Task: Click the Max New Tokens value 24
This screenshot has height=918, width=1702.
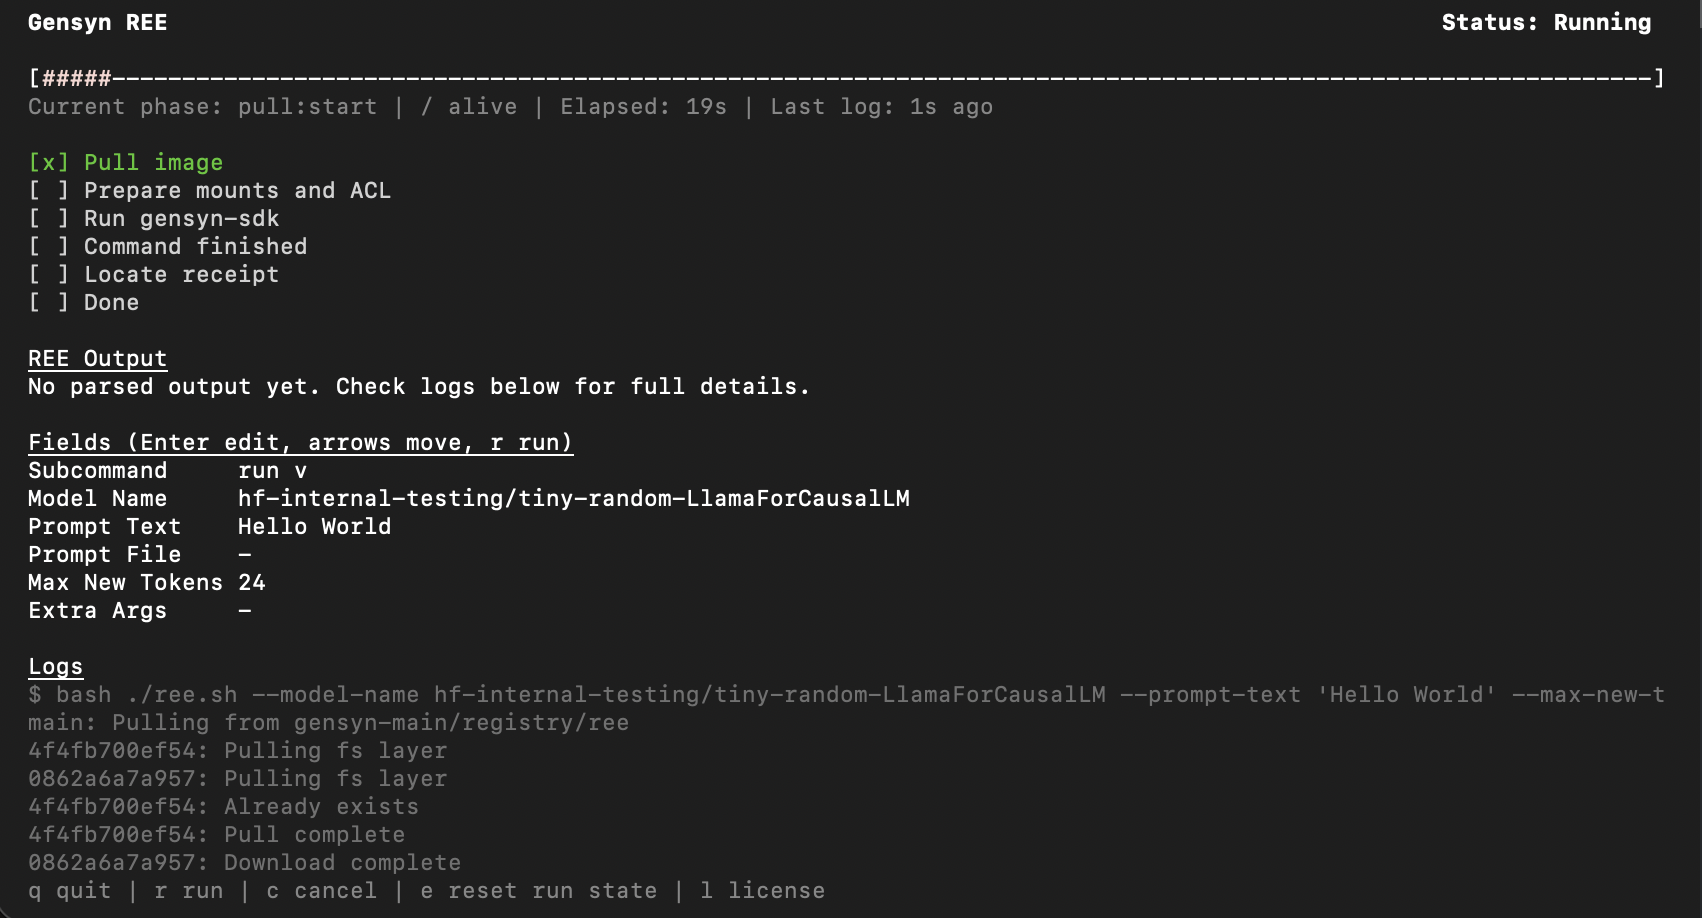Action: pyautogui.click(x=251, y=583)
